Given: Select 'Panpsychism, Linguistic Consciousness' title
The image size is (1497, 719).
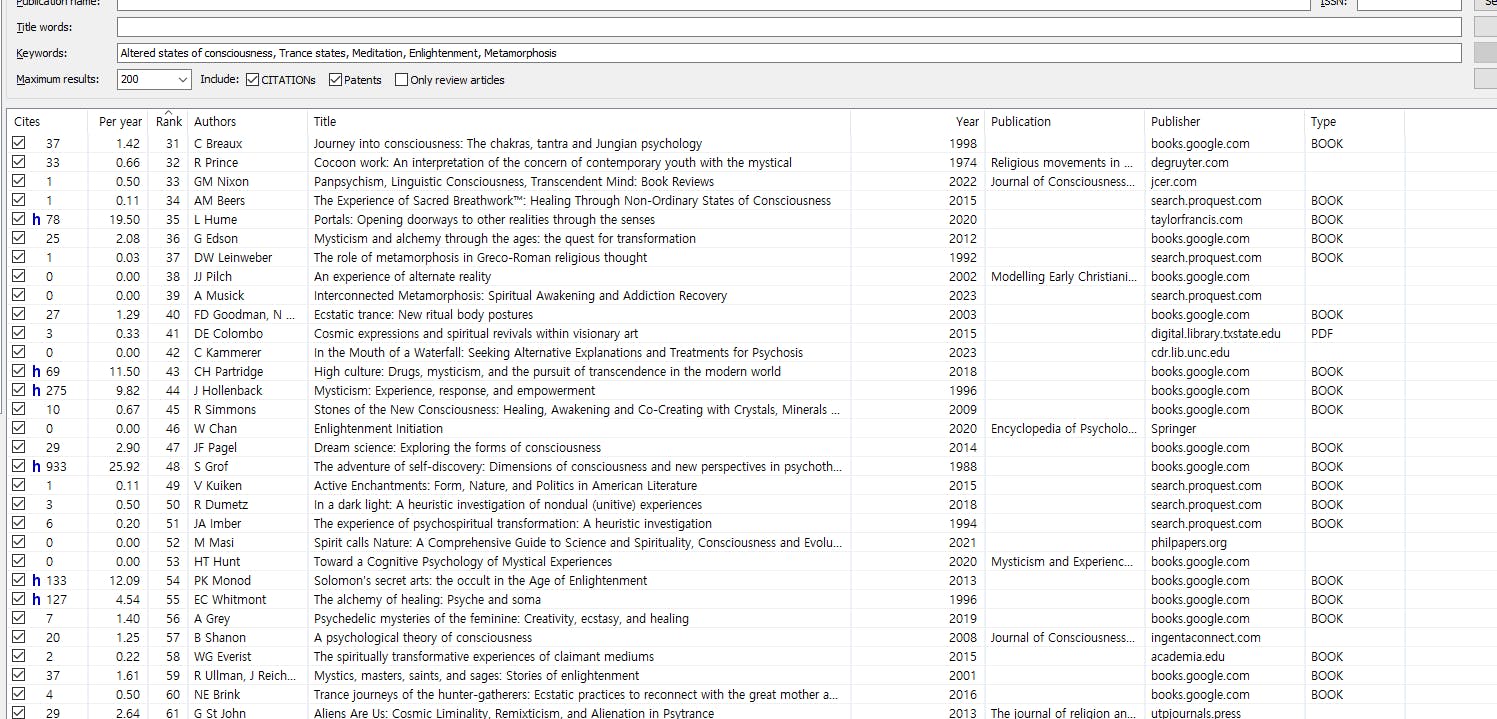Looking at the screenshot, I should click(x=514, y=182).
